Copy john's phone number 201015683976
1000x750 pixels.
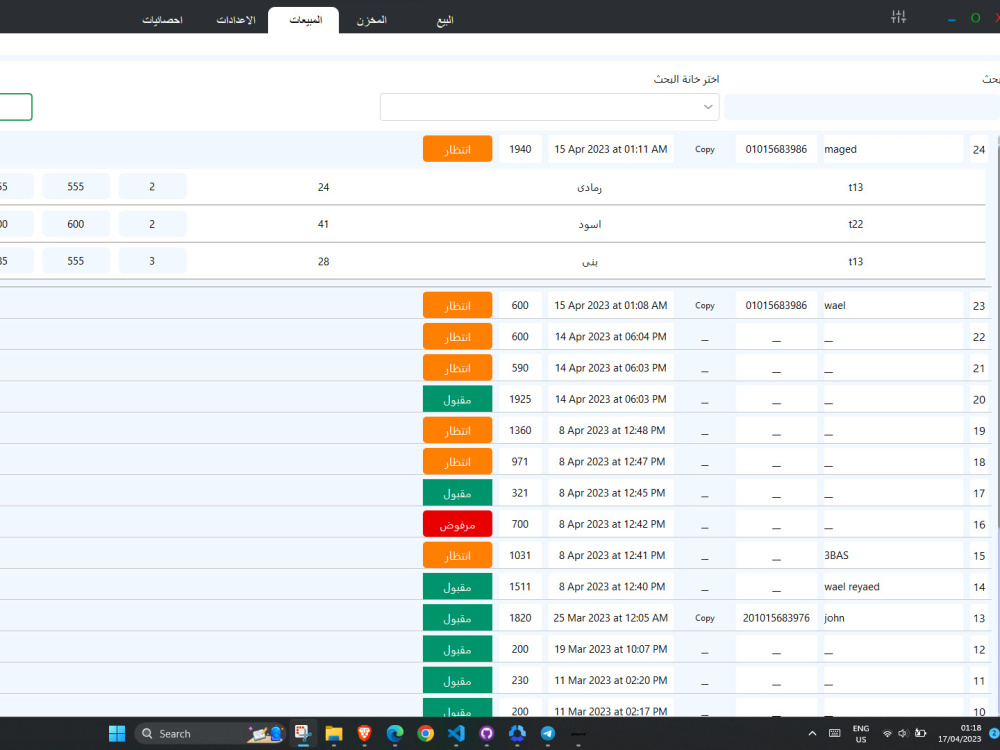click(x=704, y=617)
